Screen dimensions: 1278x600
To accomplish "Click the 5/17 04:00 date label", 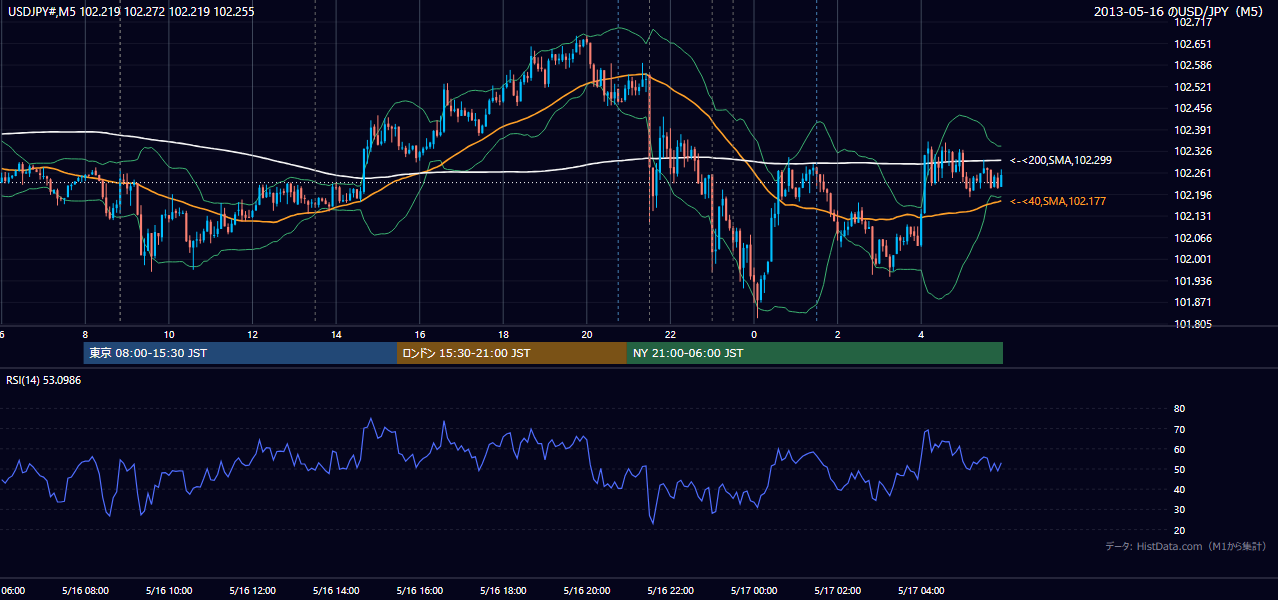I will pyautogui.click(x=920, y=590).
